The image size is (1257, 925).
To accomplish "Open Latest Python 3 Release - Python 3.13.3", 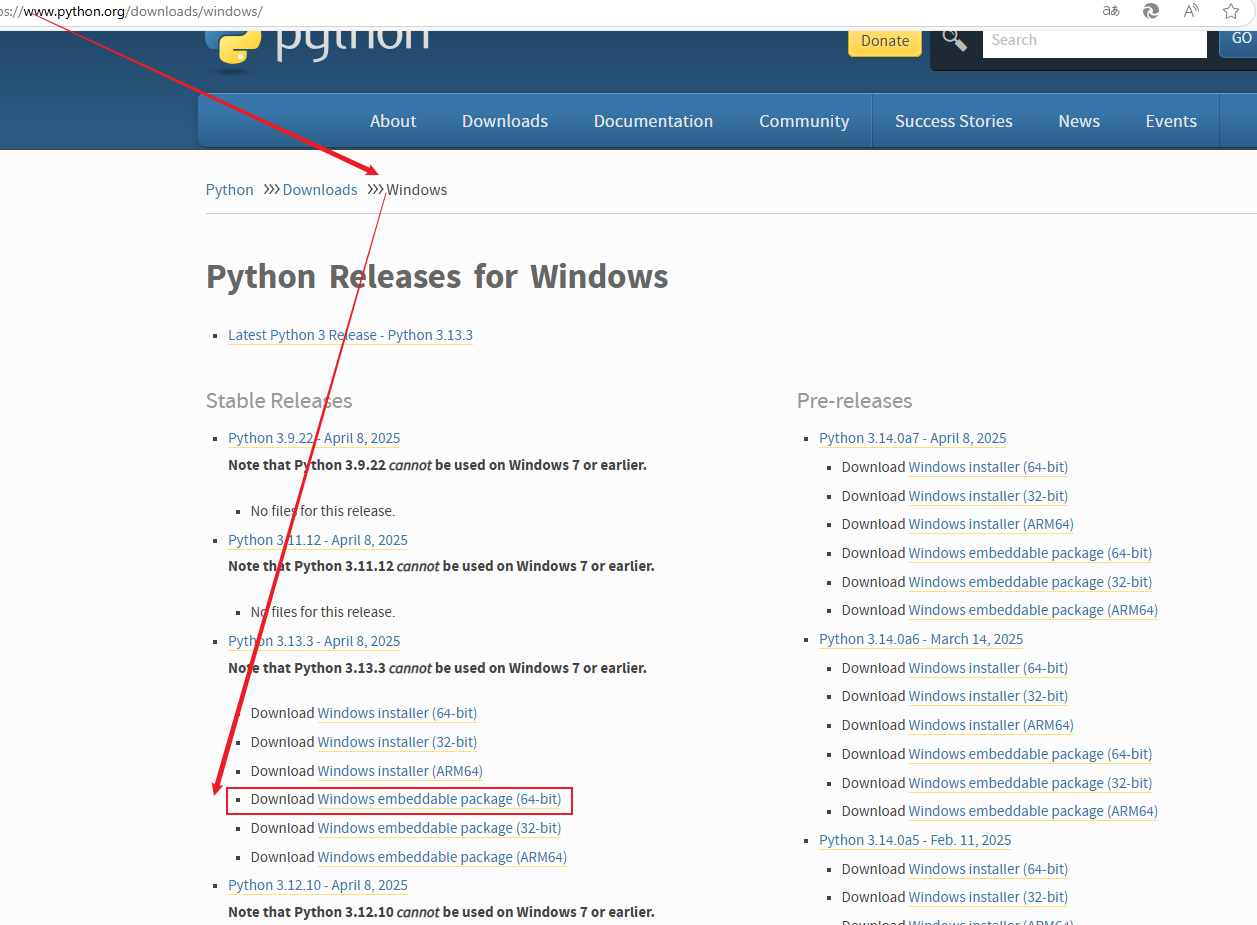I will (350, 335).
